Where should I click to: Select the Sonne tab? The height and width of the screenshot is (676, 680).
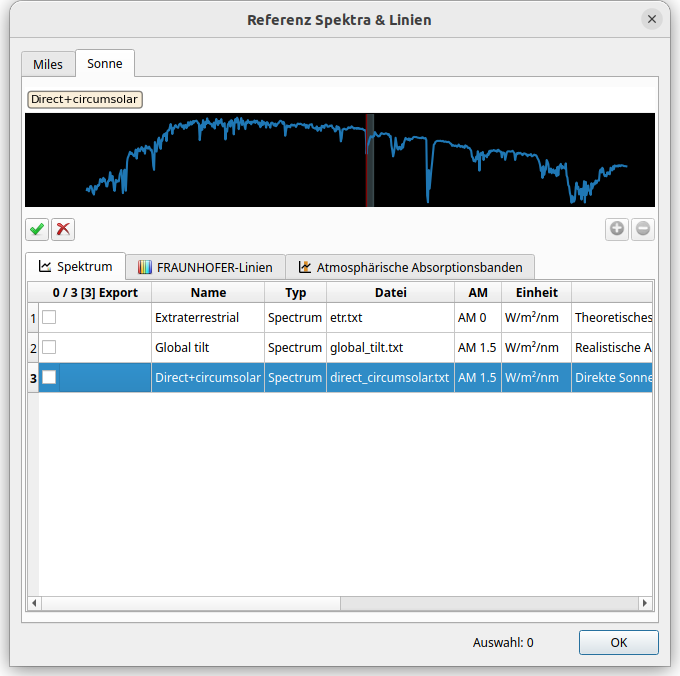pyautogui.click(x=105, y=63)
